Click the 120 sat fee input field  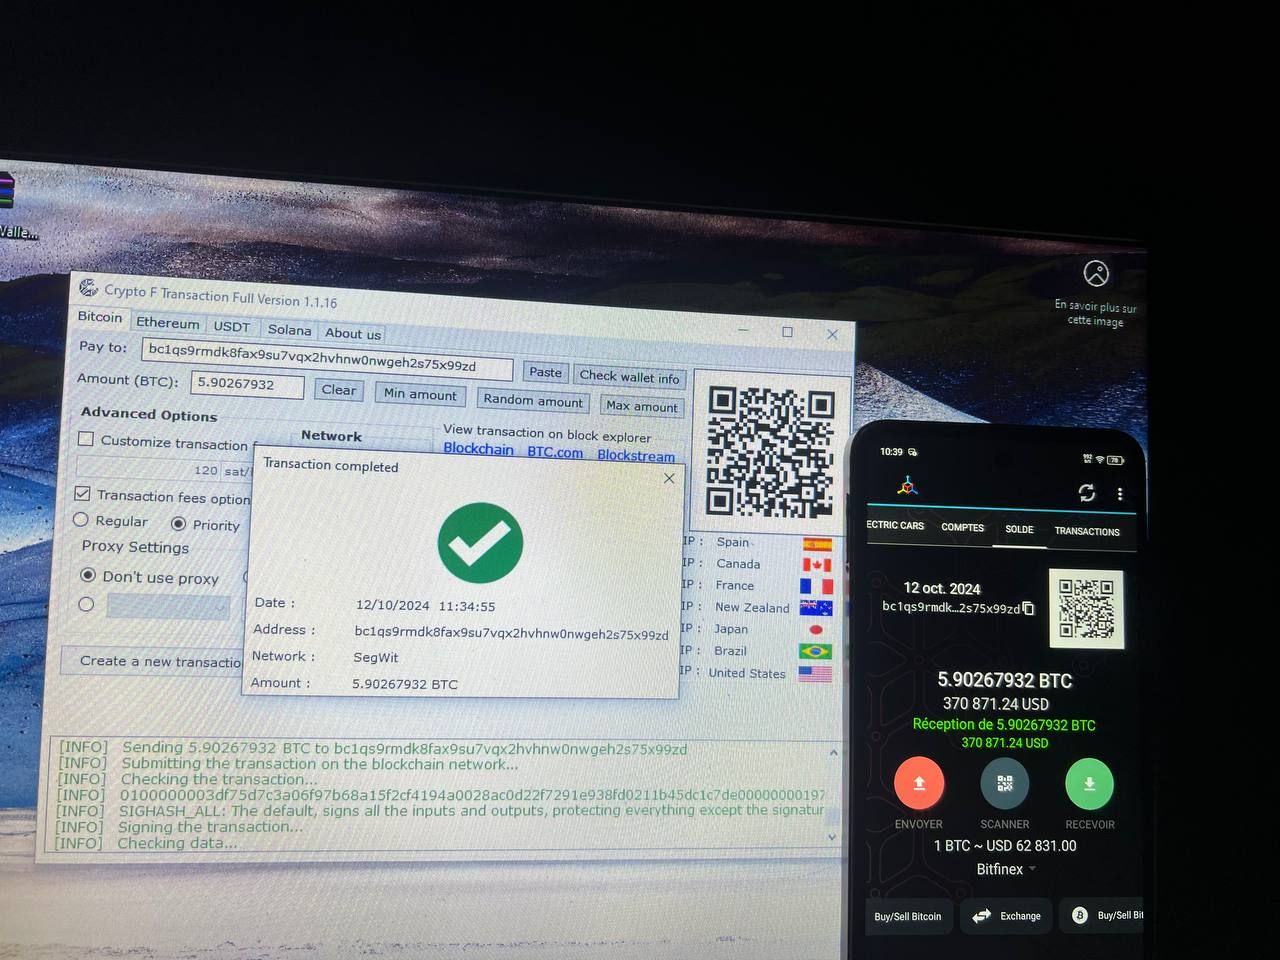click(164, 468)
